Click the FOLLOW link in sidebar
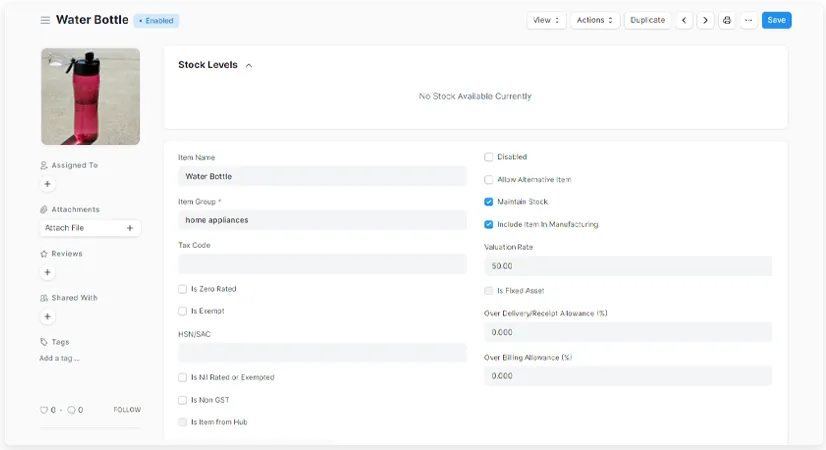The width and height of the screenshot is (826, 450). point(127,410)
